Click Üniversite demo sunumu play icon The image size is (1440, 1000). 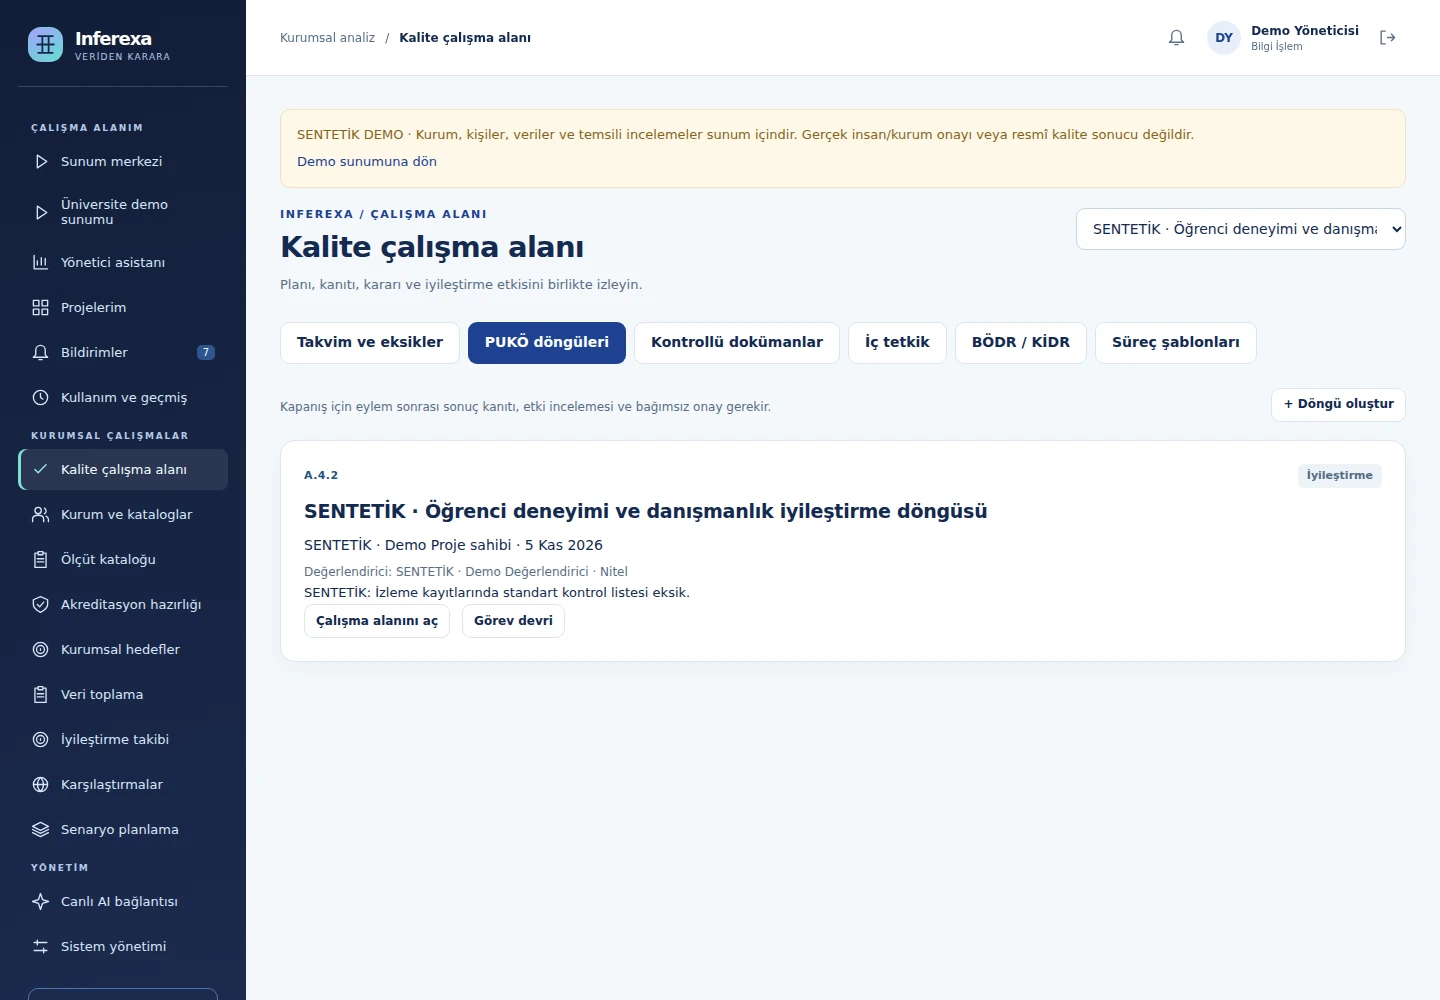41,212
